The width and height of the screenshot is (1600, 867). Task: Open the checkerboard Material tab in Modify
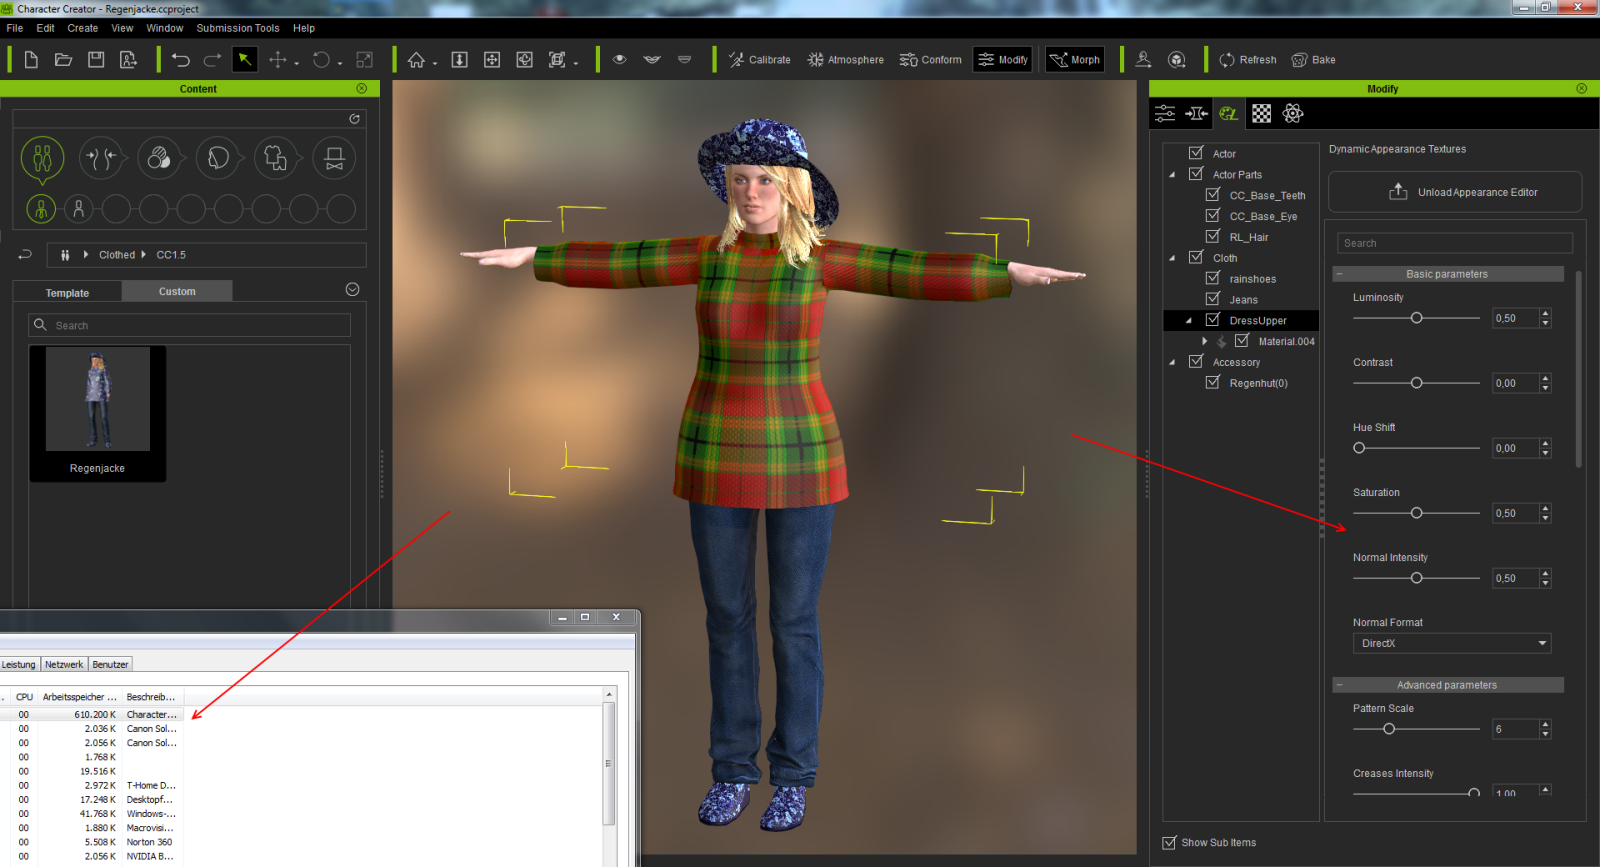(1262, 114)
